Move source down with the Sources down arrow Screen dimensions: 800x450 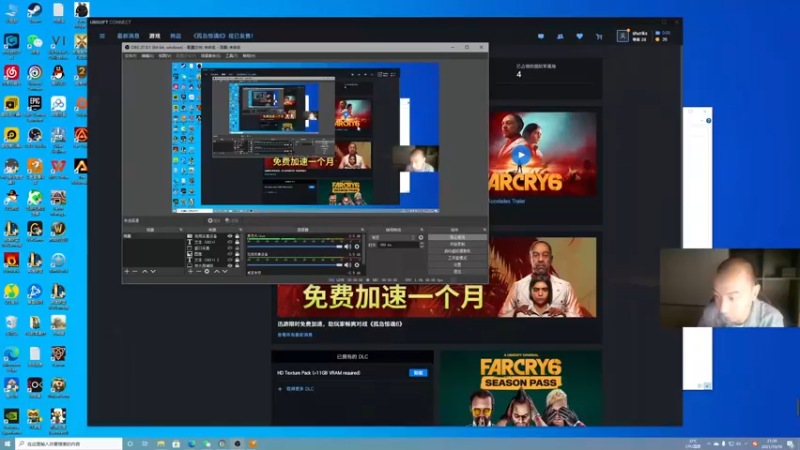click(x=225, y=271)
